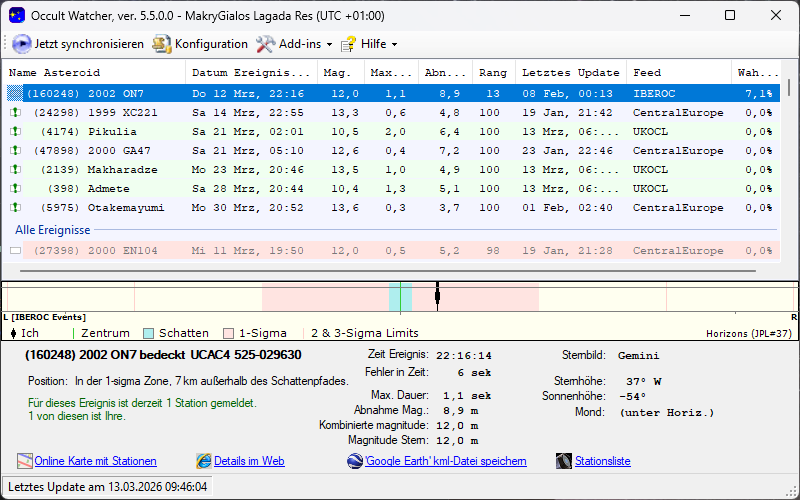Click the Occult Watcher app icon in title bar

17,16
